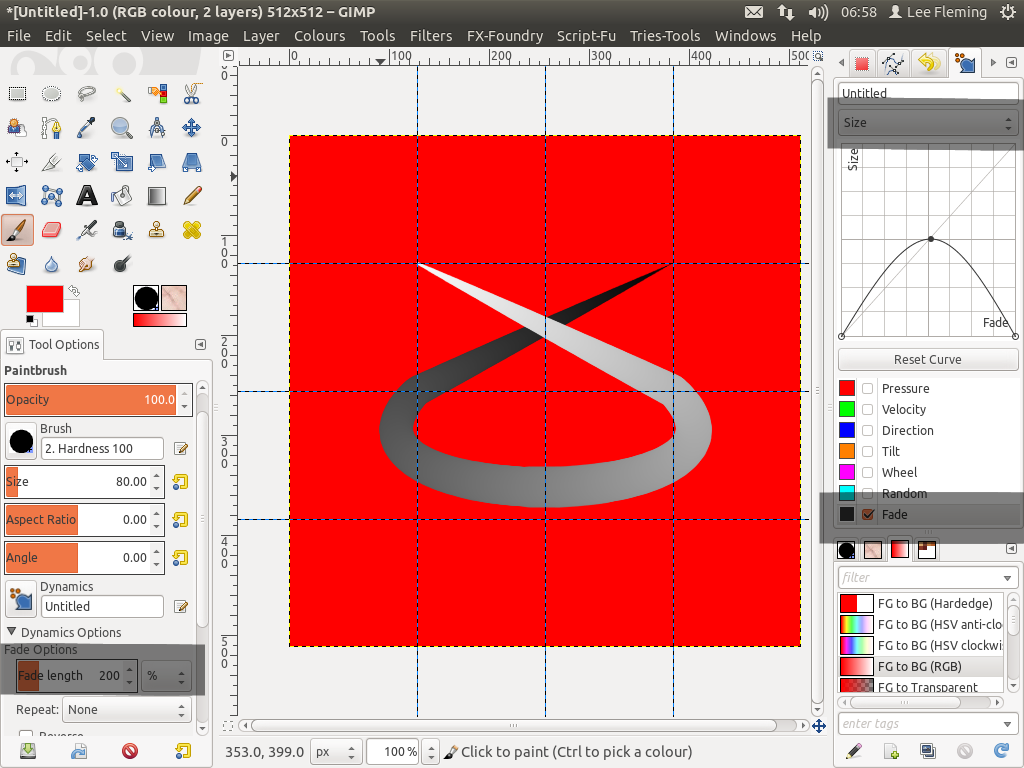Select the Airbrush tool
This screenshot has width=1024, height=768.
point(86,230)
